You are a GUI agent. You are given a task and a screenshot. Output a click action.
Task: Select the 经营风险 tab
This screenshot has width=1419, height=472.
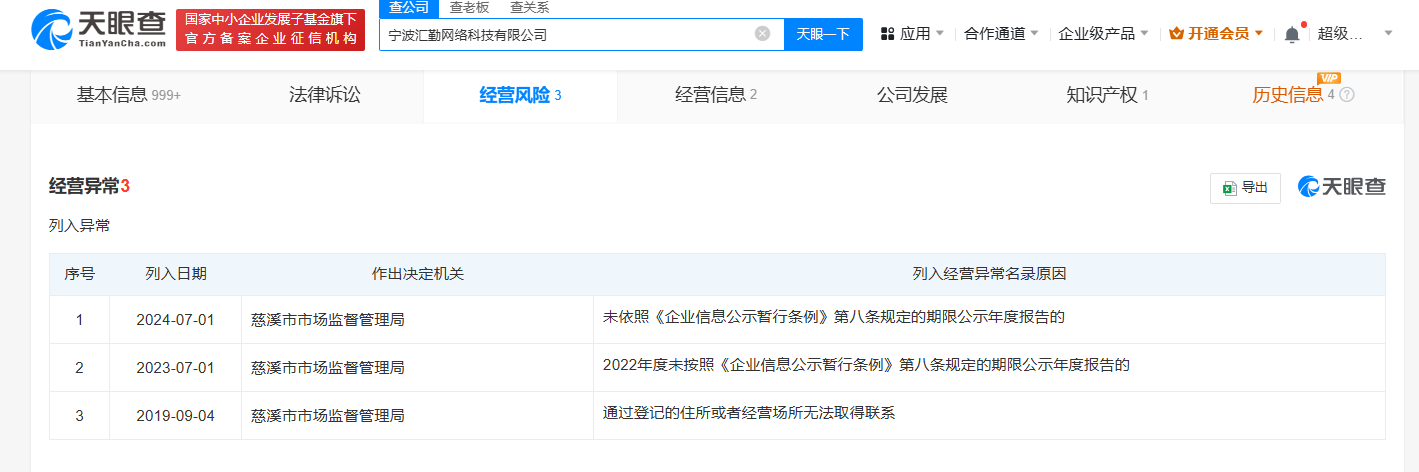pyautogui.click(x=520, y=96)
